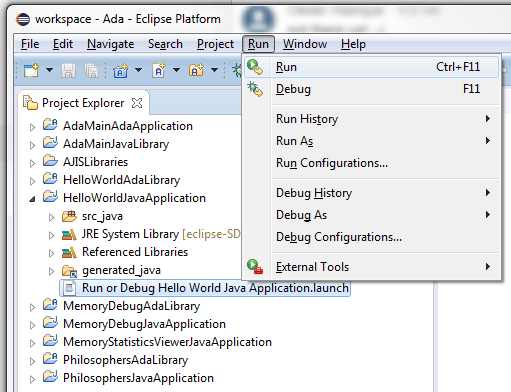Click the launch file icon
The width and height of the screenshot is (511, 392).
(x=69, y=288)
